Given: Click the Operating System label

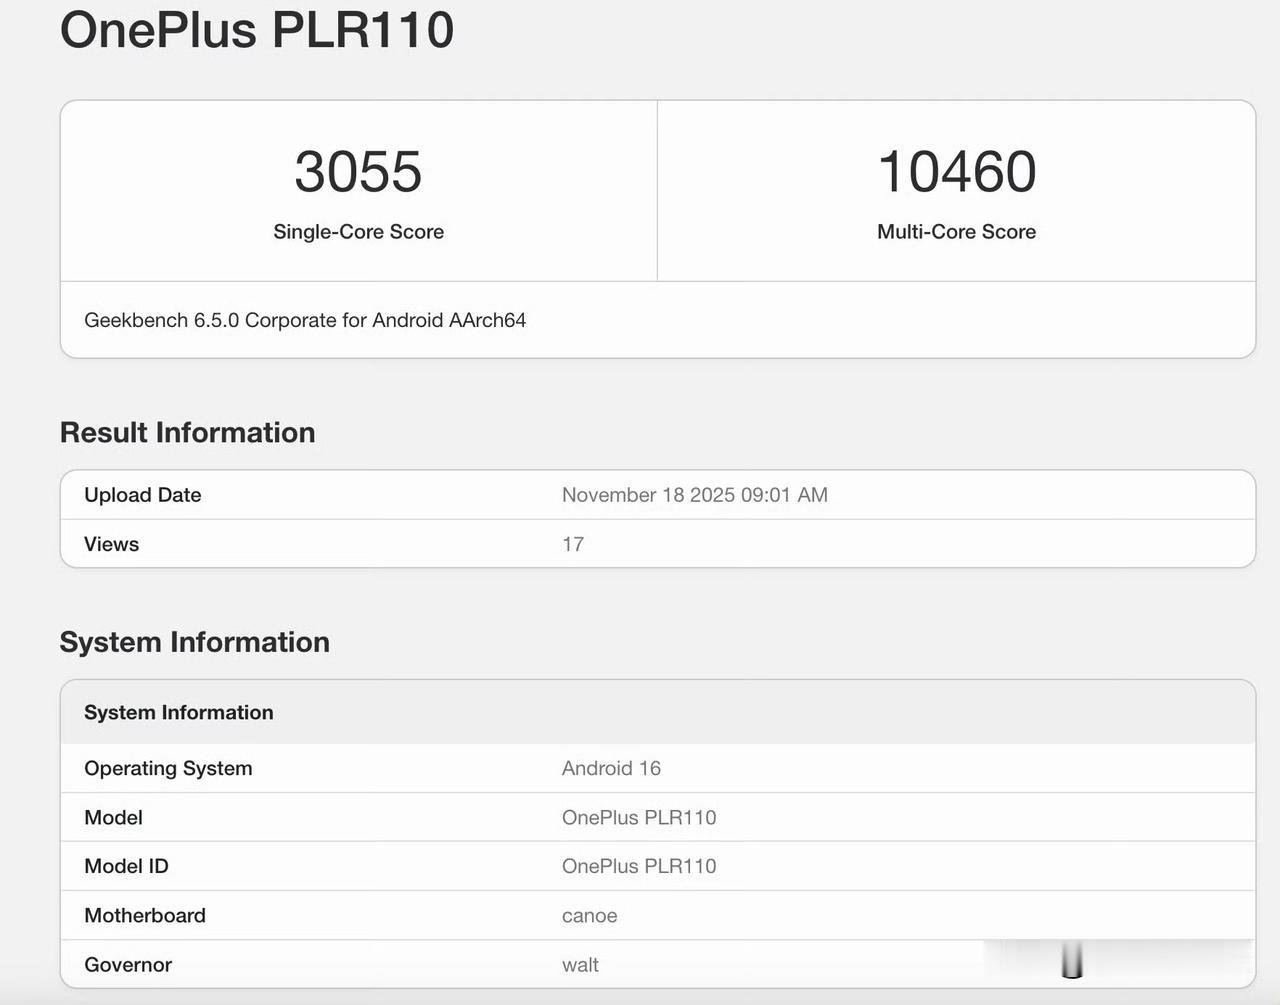Looking at the screenshot, I should click(x=168, y=768).
